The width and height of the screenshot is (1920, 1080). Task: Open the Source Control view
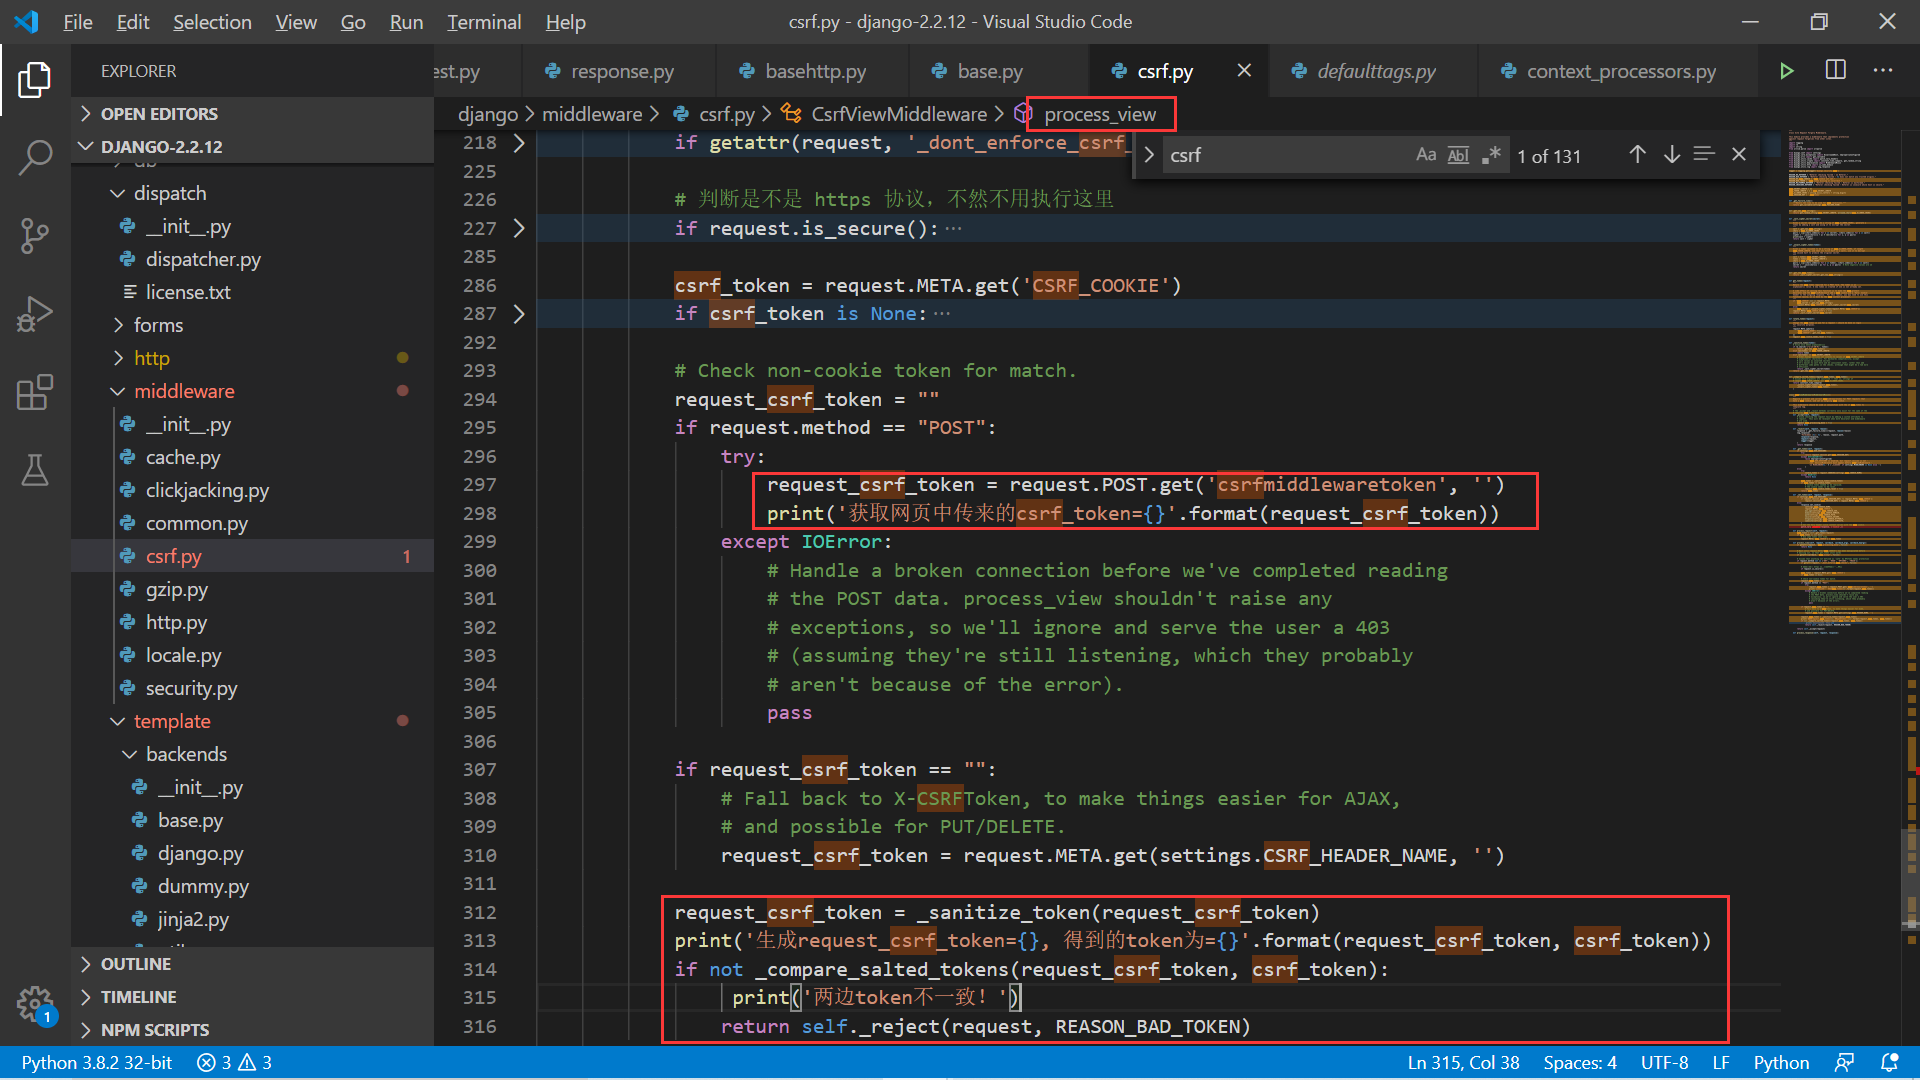click(35, 236)
